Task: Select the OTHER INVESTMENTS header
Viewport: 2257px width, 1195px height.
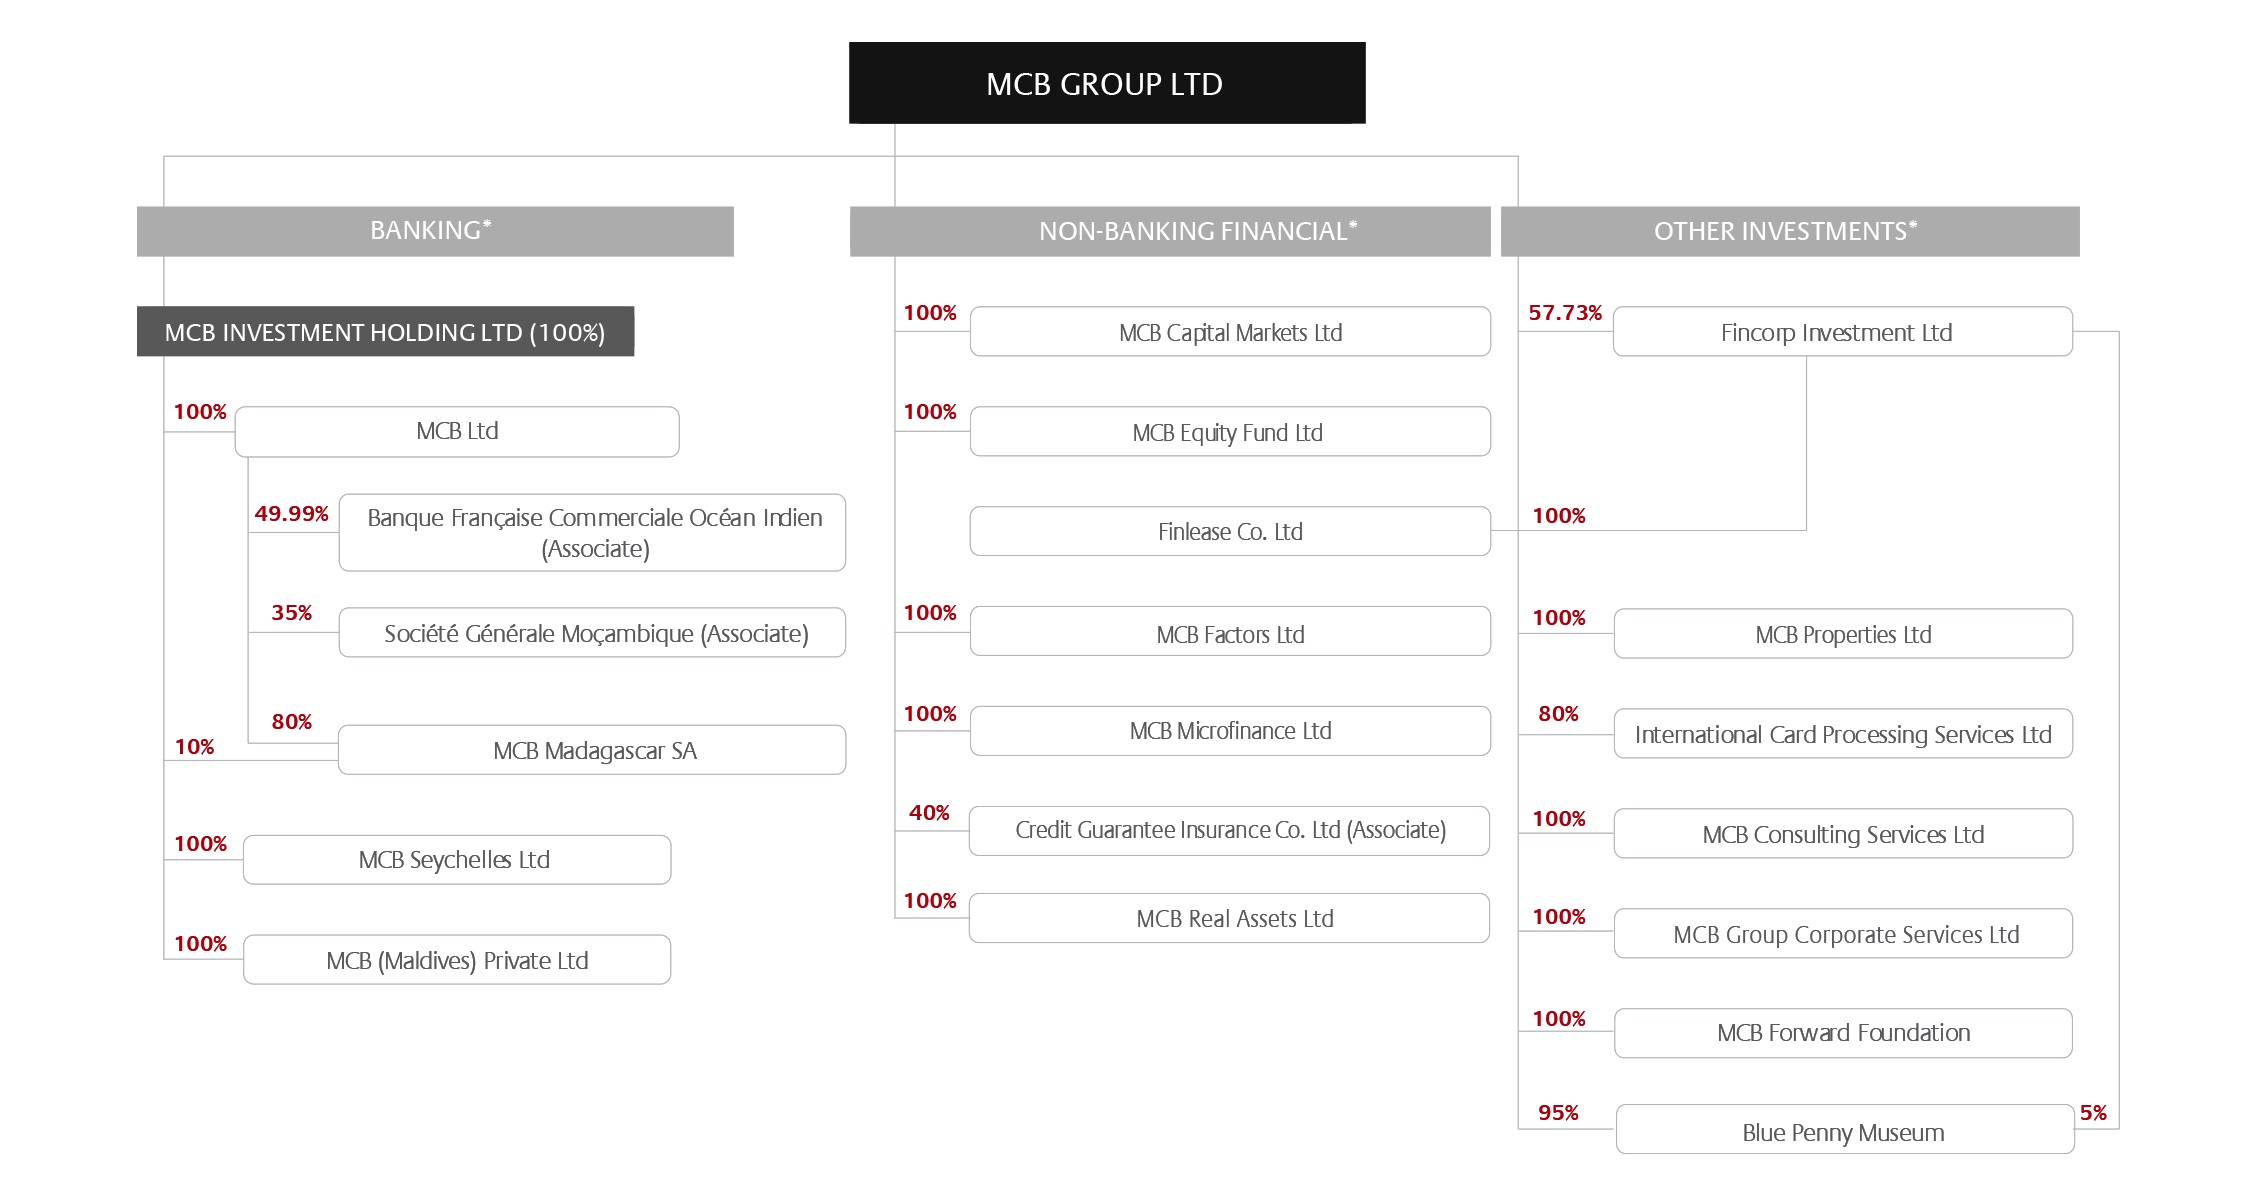Action: pos(1789,231)
